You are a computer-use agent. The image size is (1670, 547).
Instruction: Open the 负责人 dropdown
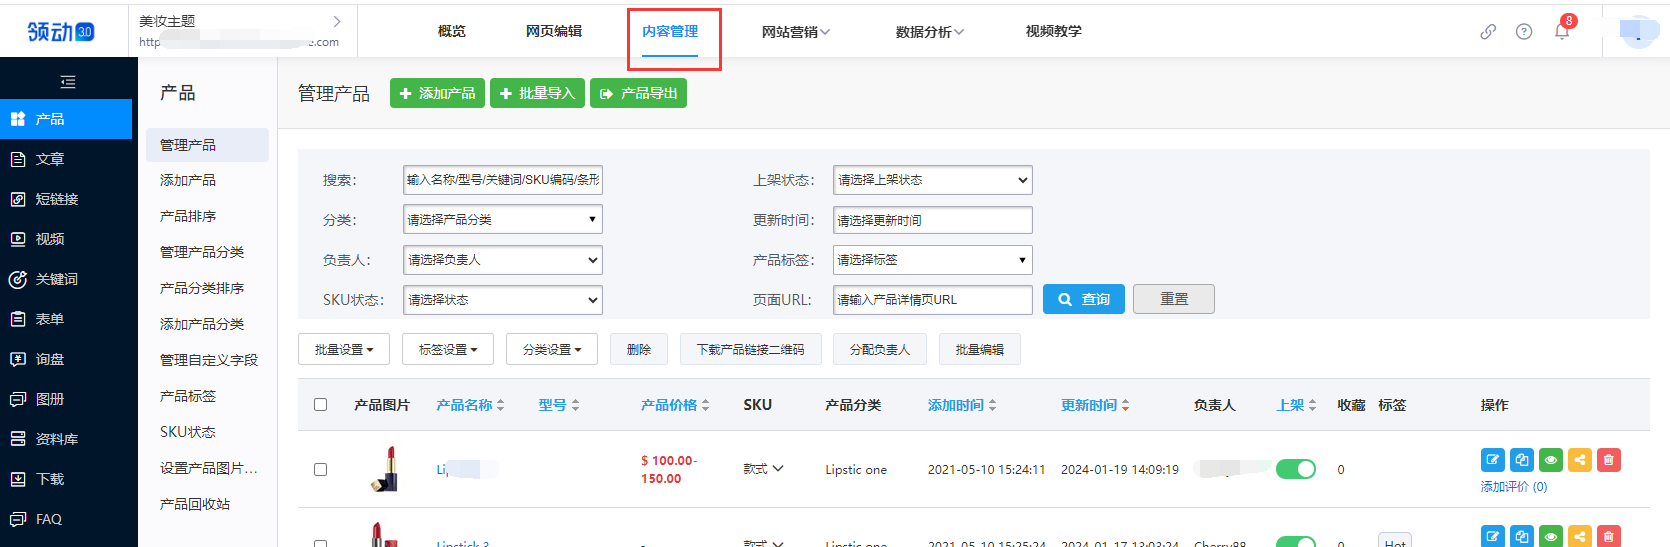click(x=503, y=260)
